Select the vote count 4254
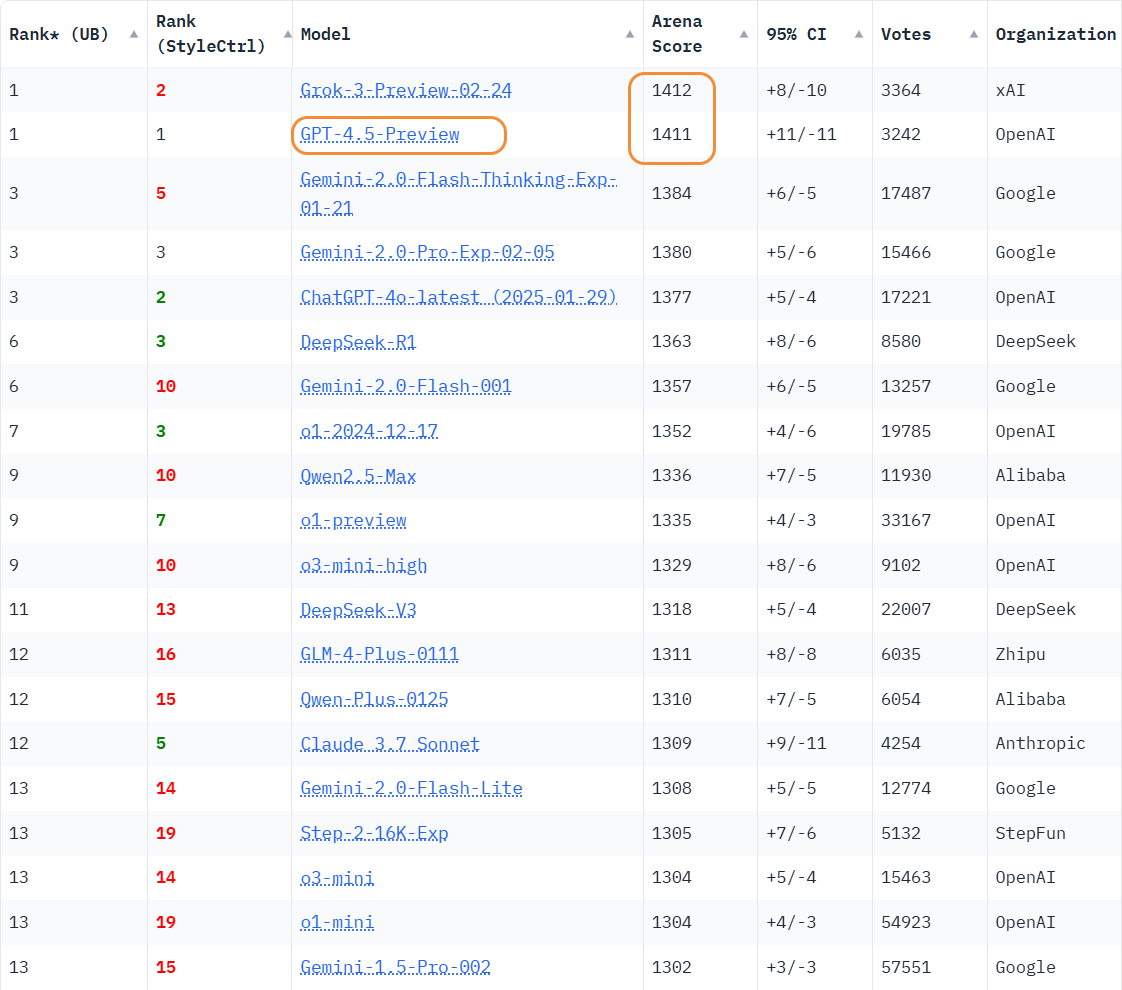Image resolution: width=1122 pixels, height=990 pixels. tap(901, 744)
